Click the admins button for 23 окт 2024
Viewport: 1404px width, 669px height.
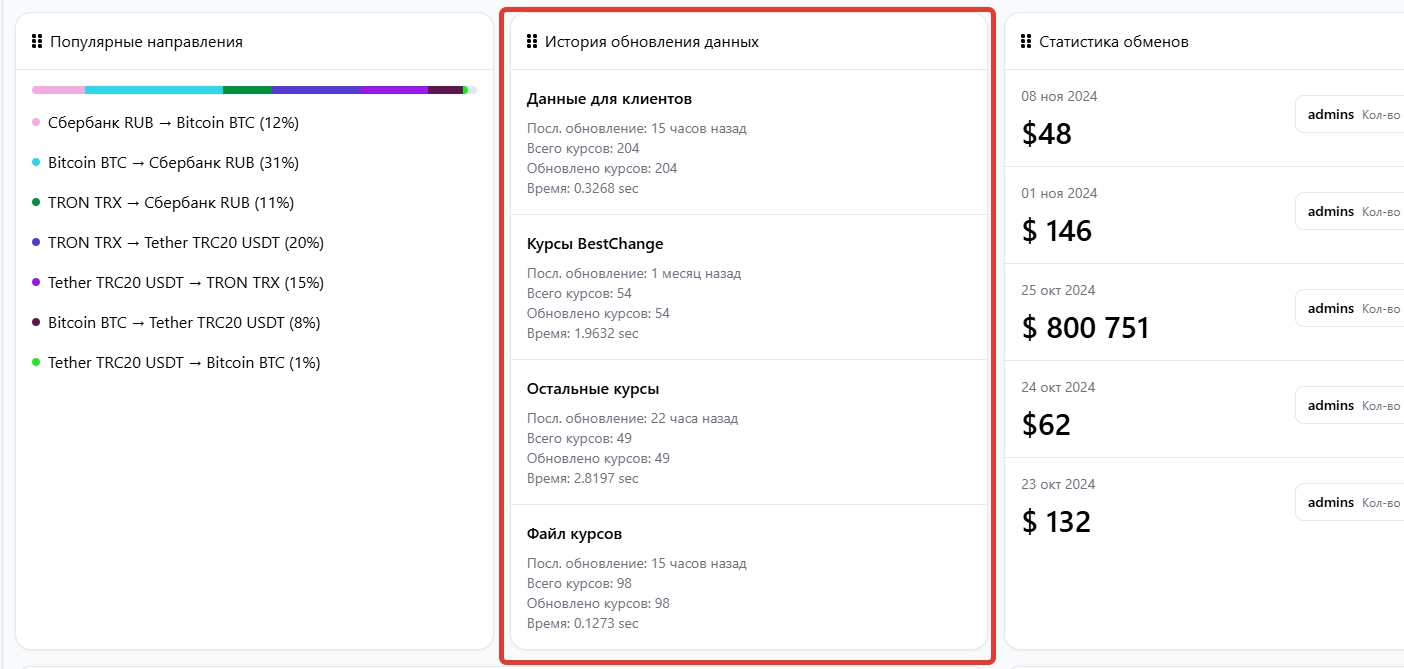1331,502
